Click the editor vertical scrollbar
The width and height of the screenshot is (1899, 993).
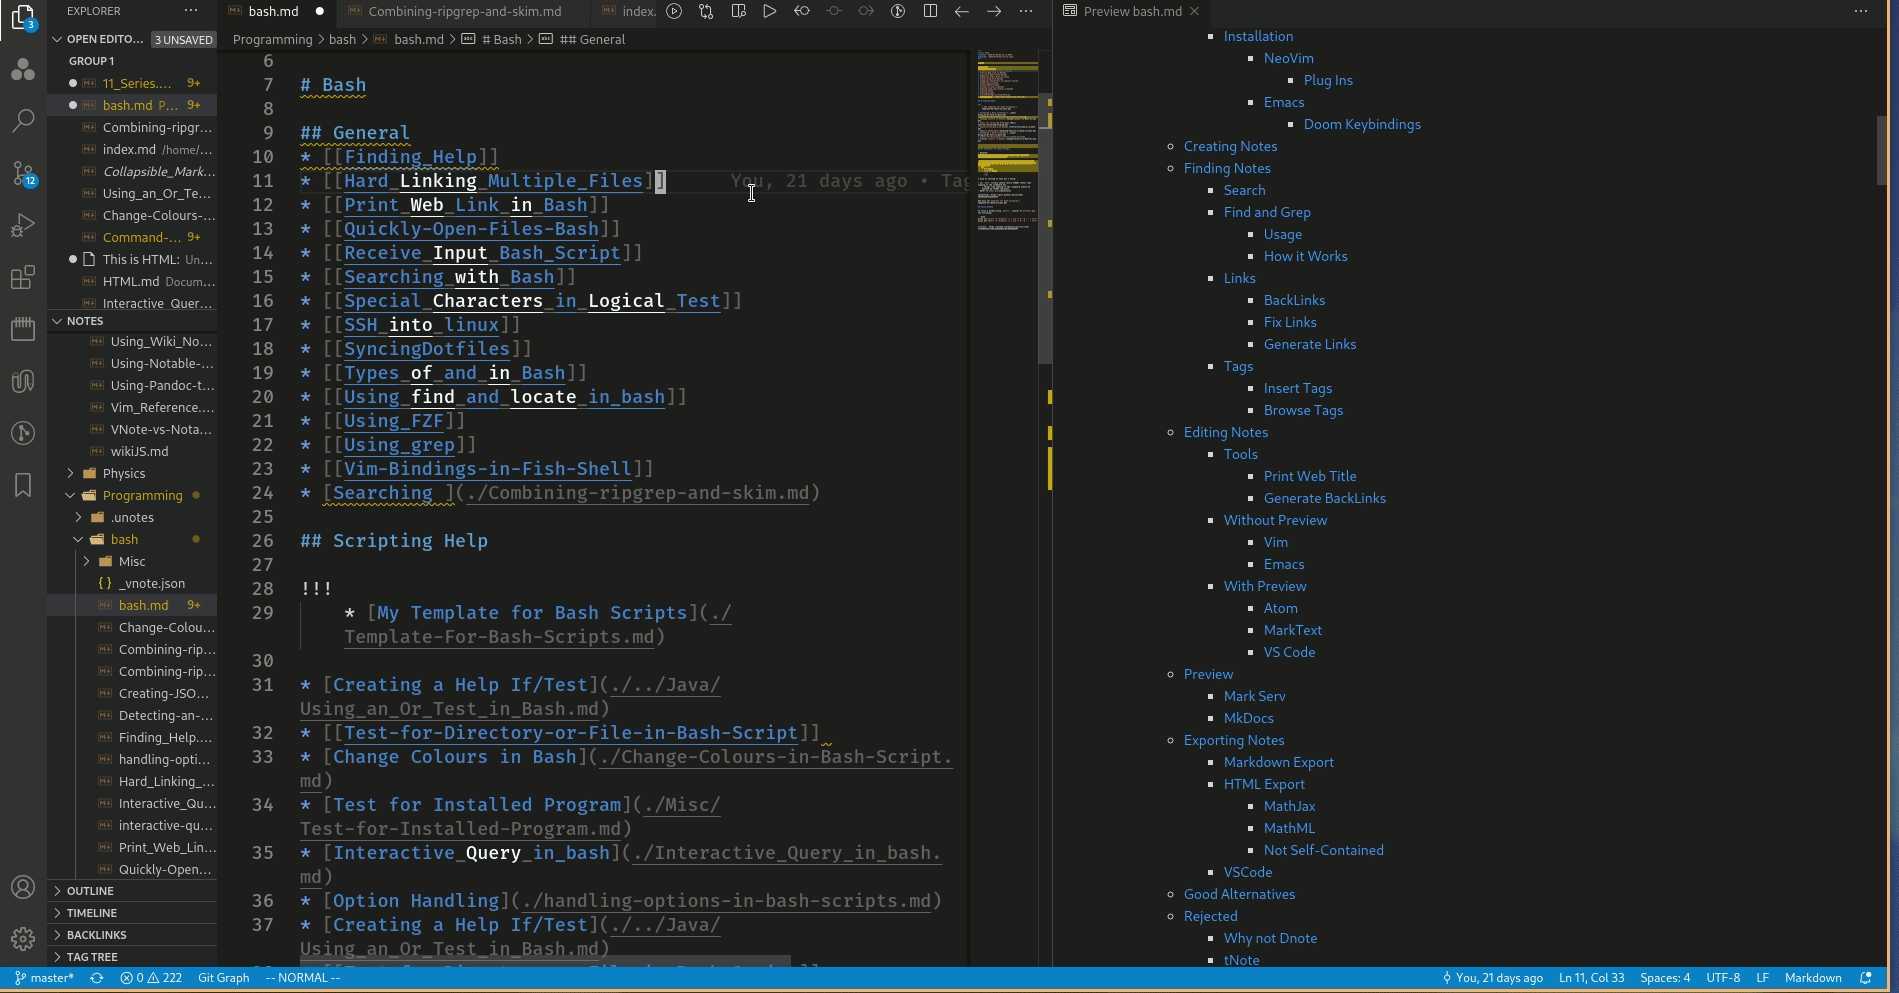coord(1045,230)
